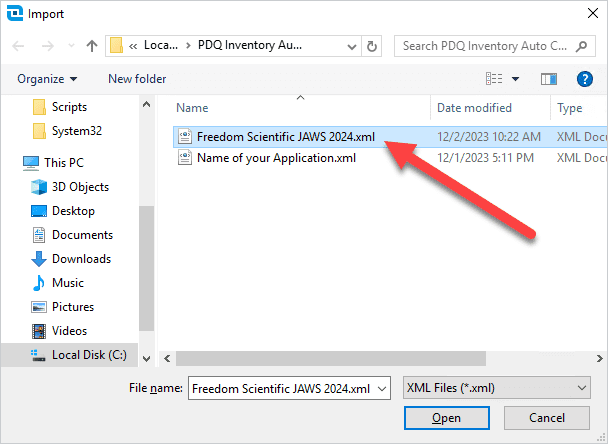Screen dimensions: 608x444
Task: Click the 3D Objects cube icon
Action: point(39,187)
